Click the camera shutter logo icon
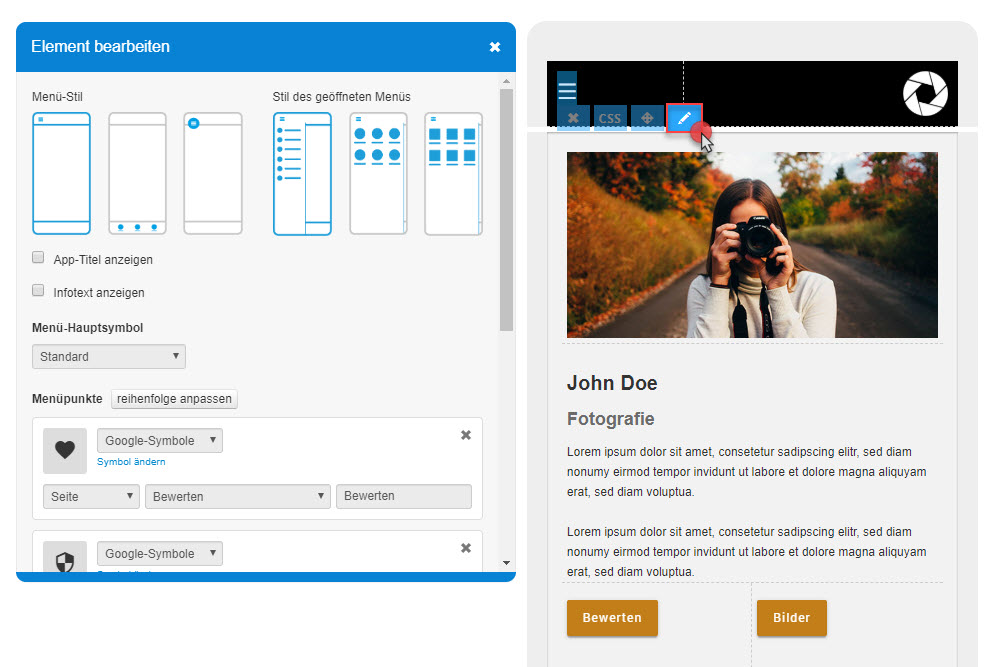The width and height of the screenshot is (993, 667). (x=925, y=93)
